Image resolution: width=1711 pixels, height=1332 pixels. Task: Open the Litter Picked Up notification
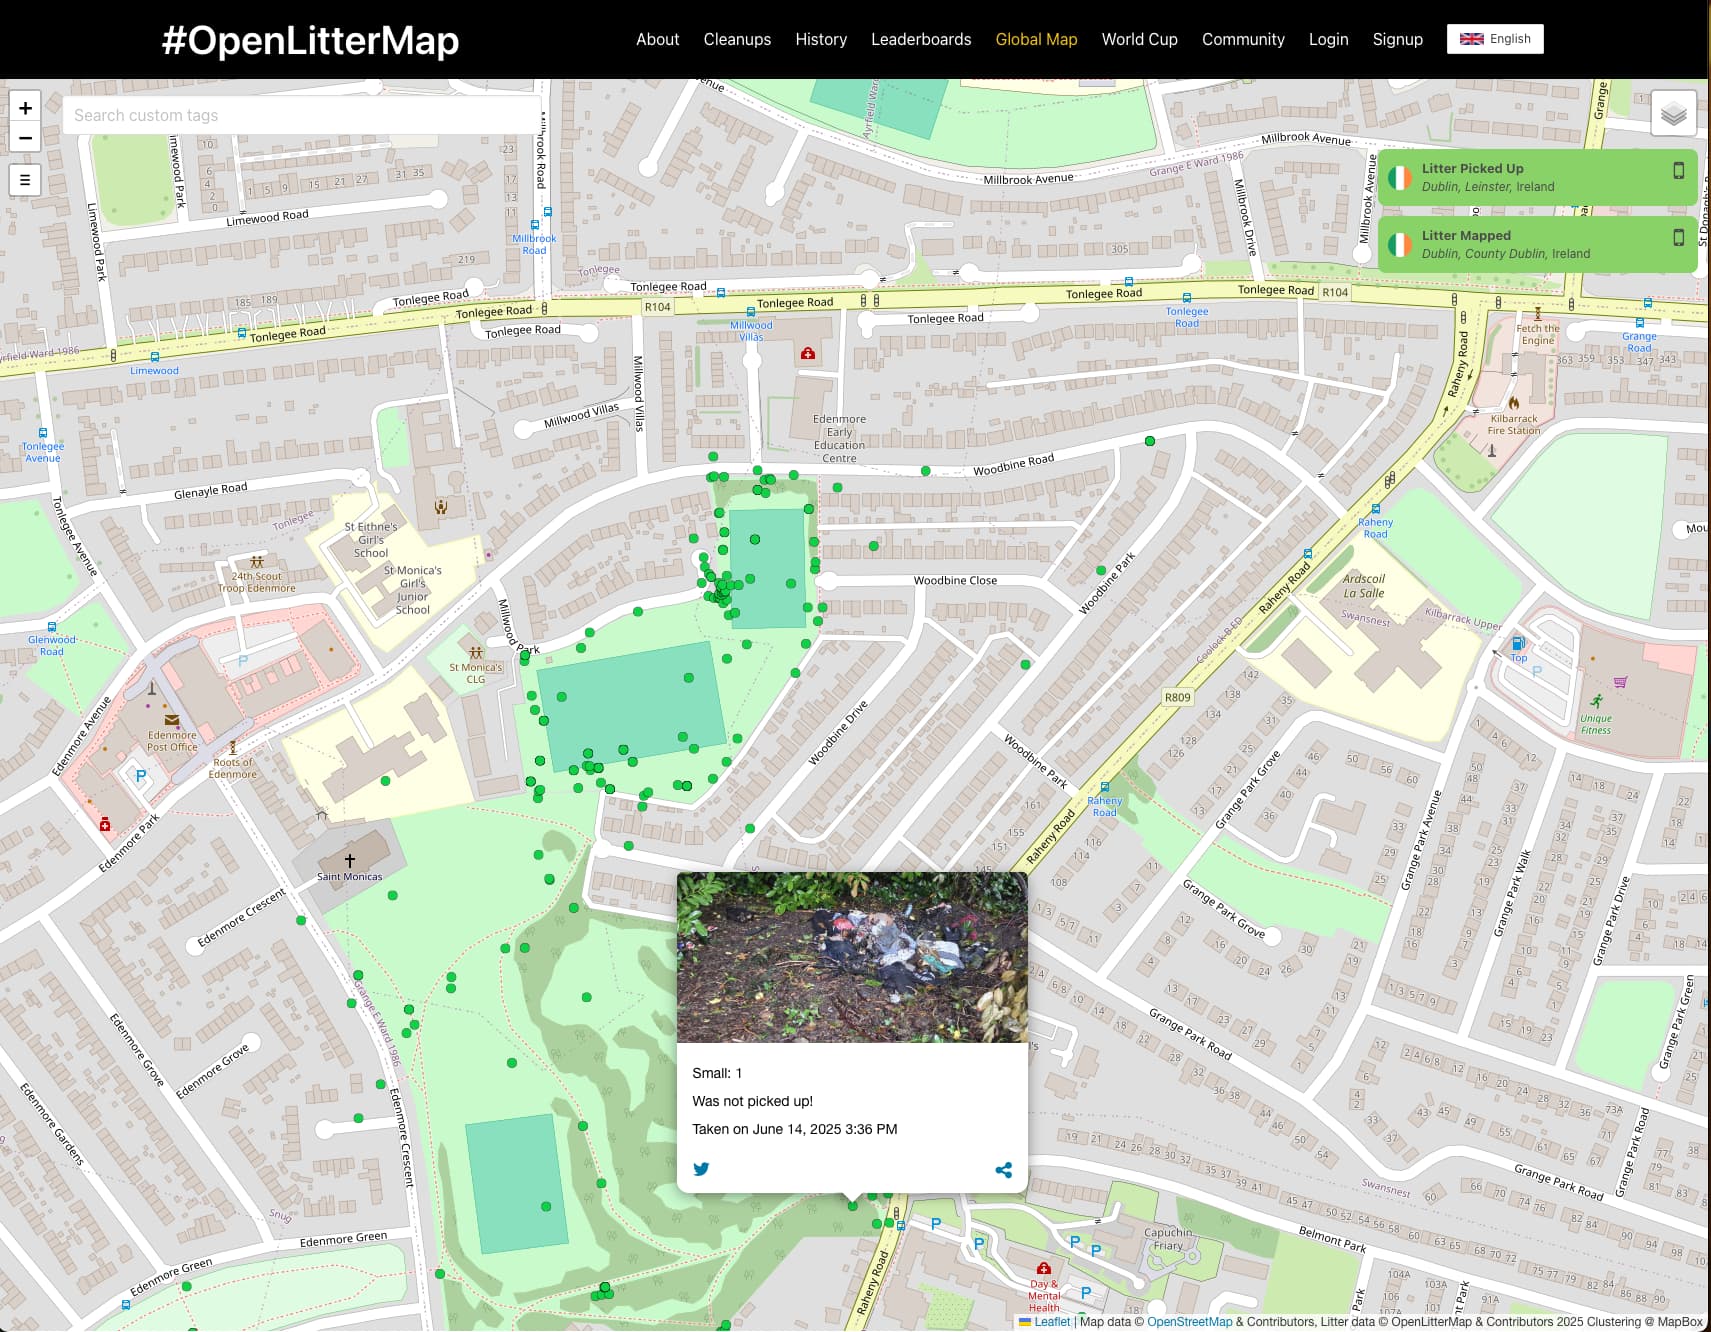click(1537, 178)
